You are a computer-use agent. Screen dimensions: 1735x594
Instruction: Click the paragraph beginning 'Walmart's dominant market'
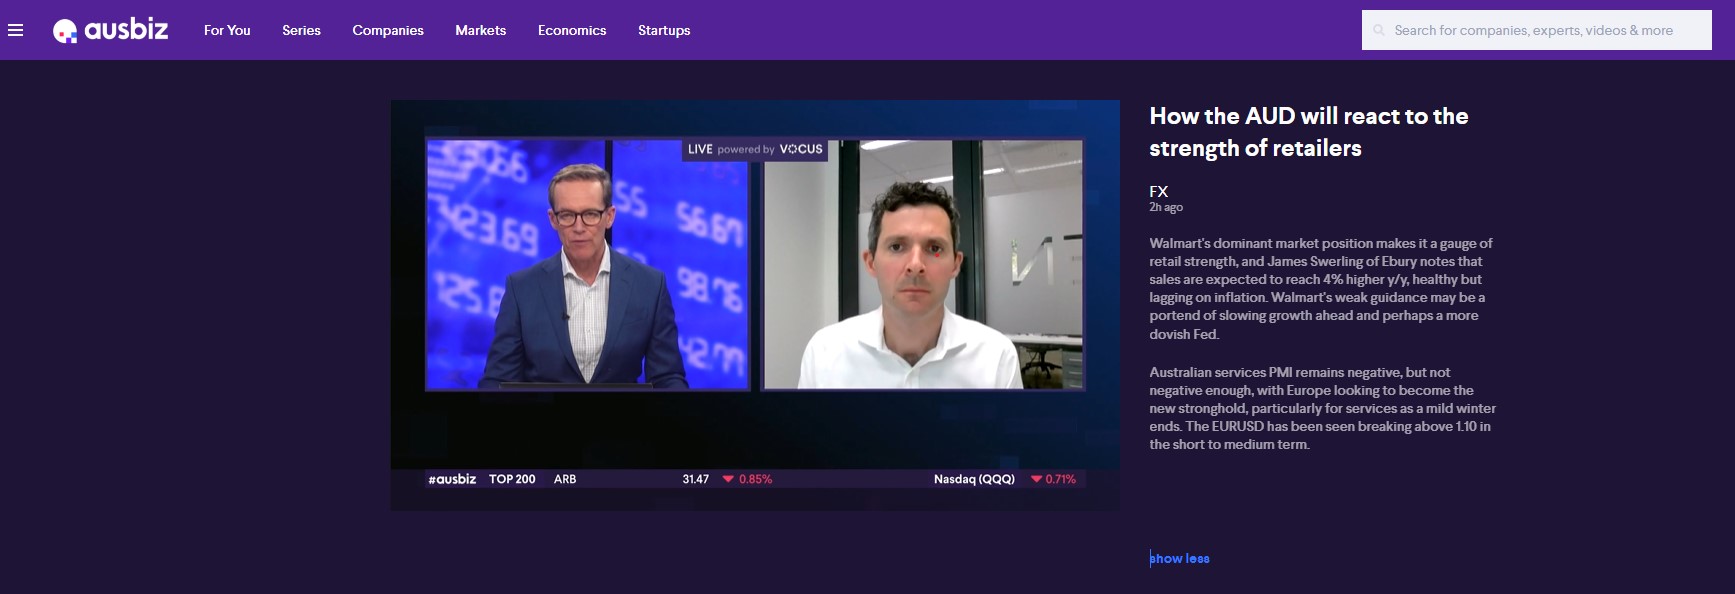(x=1321, y=288)
